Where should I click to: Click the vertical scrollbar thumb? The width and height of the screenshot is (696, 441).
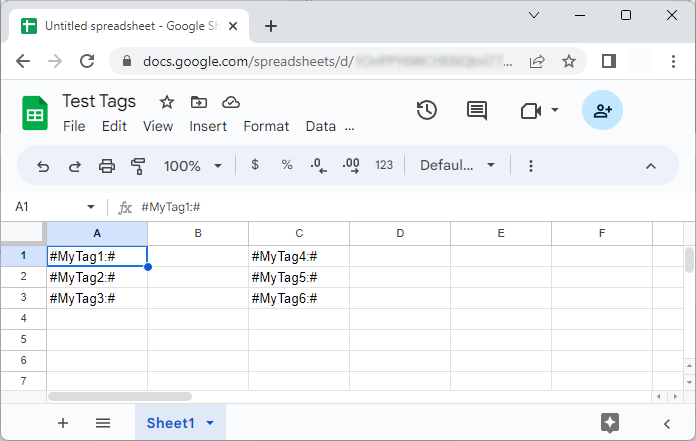point(689,260)
